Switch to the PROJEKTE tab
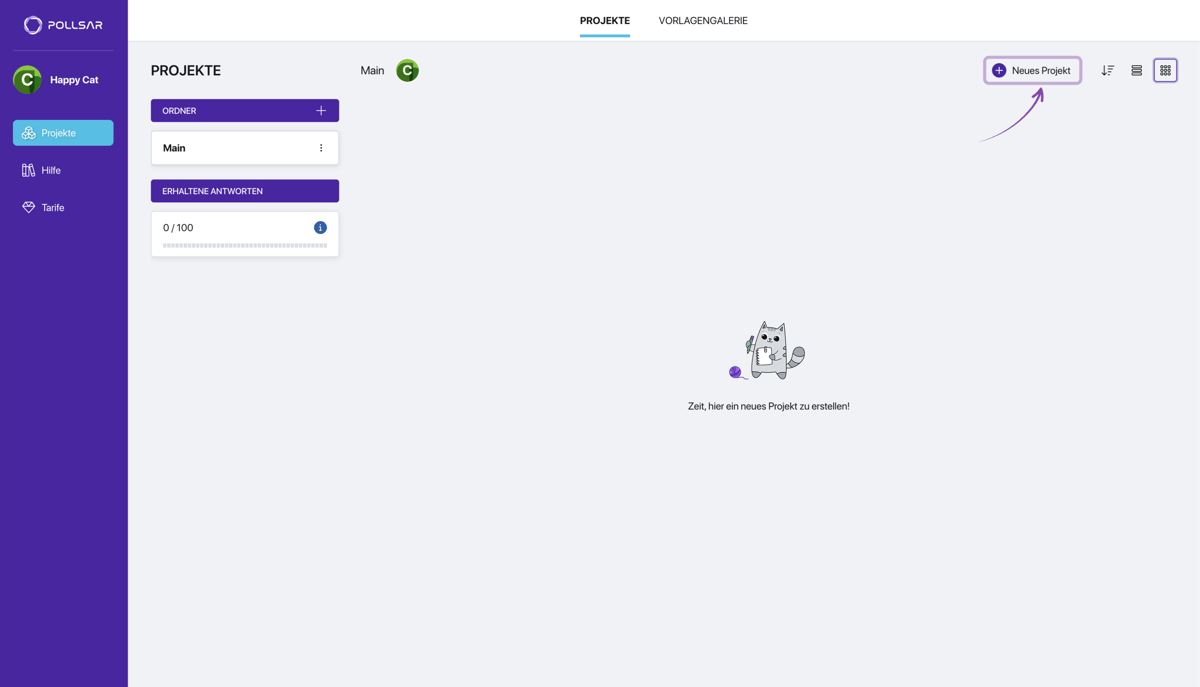Screen dimensions: 1200x687 tap(605, 21)
